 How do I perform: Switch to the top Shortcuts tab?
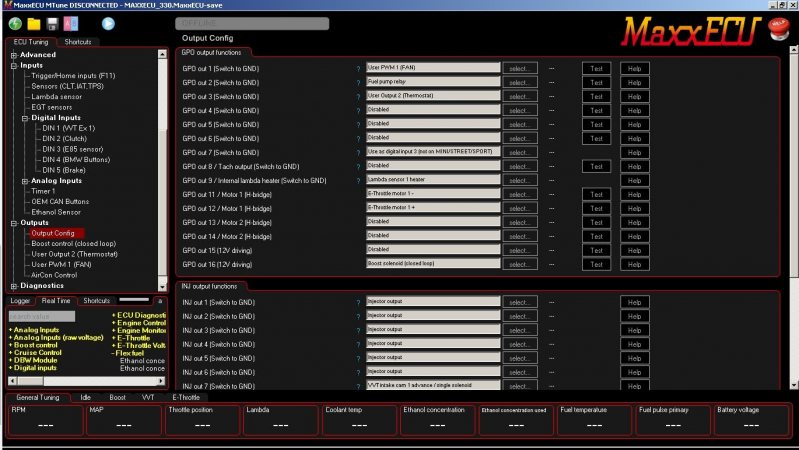point(77,42)
